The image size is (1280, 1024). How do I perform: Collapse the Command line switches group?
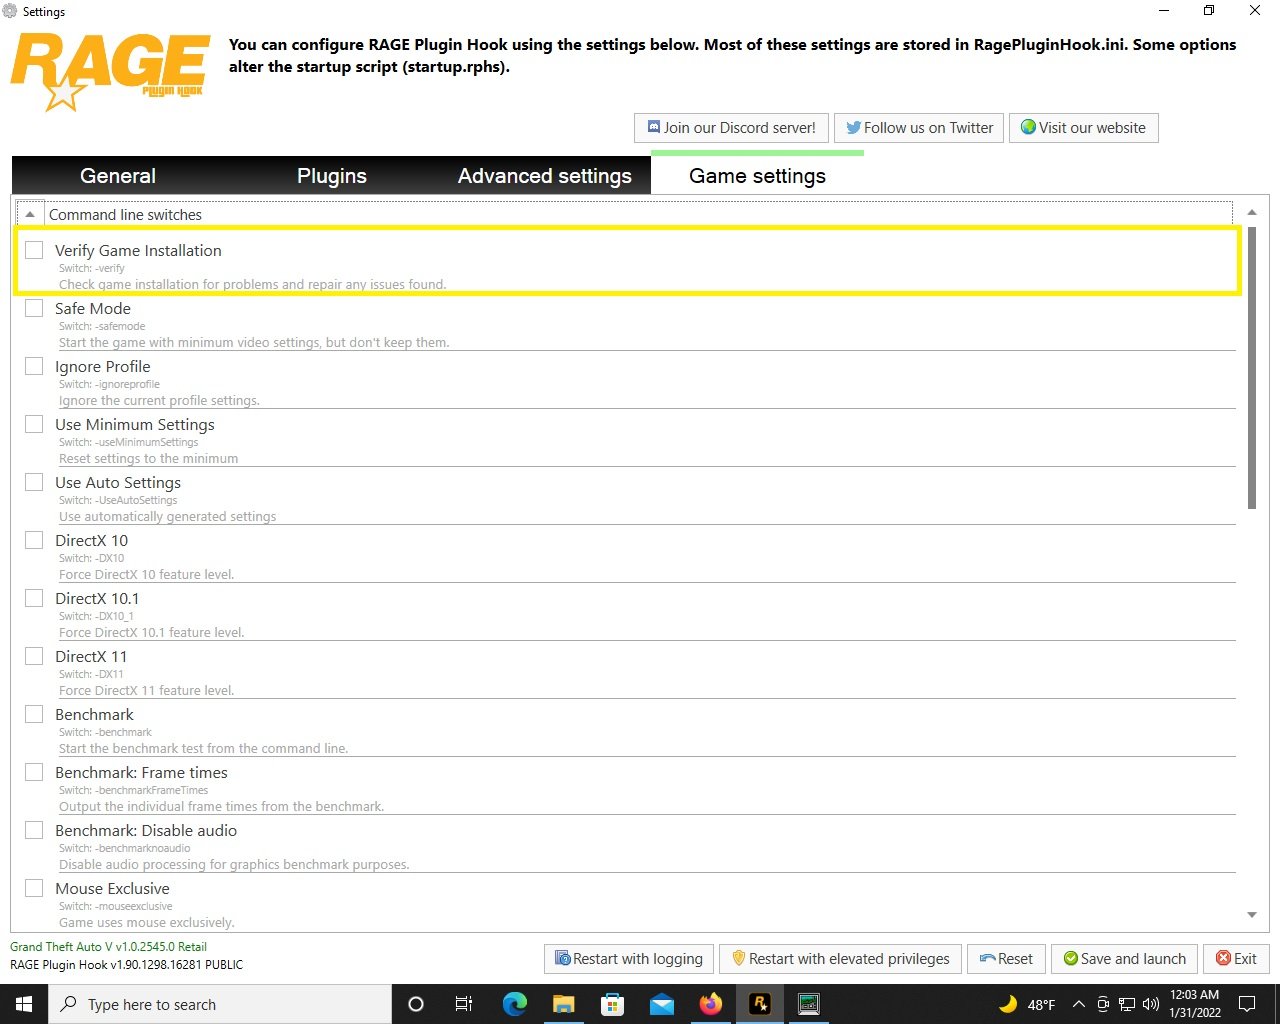(30, 214)
